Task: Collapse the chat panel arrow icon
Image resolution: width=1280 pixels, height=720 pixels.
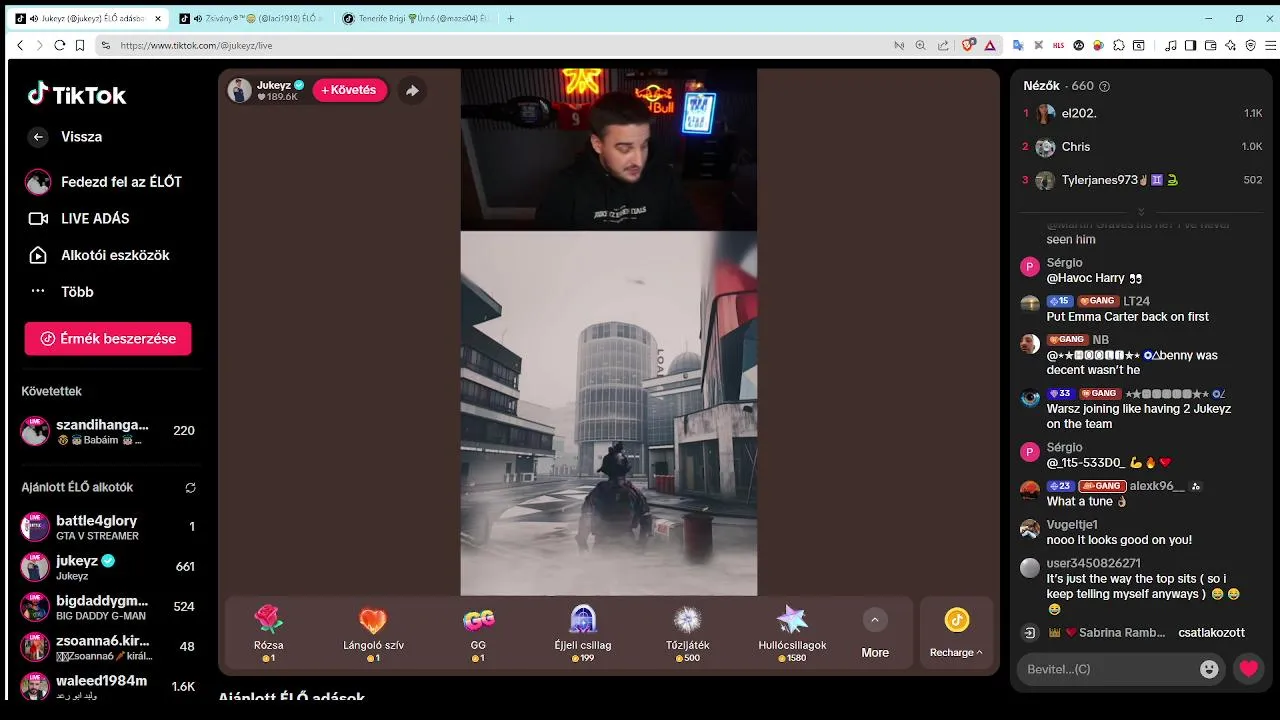Action: (1029, 633)
